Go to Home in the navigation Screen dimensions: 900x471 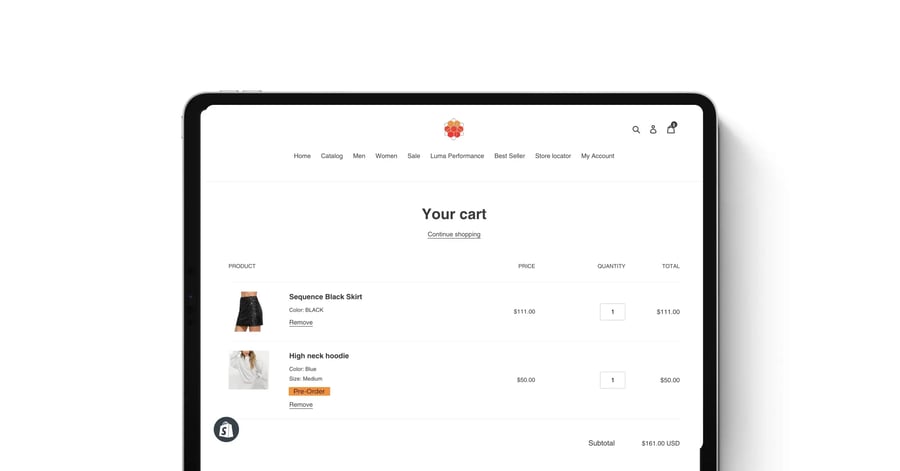click(x=302, y=156)
